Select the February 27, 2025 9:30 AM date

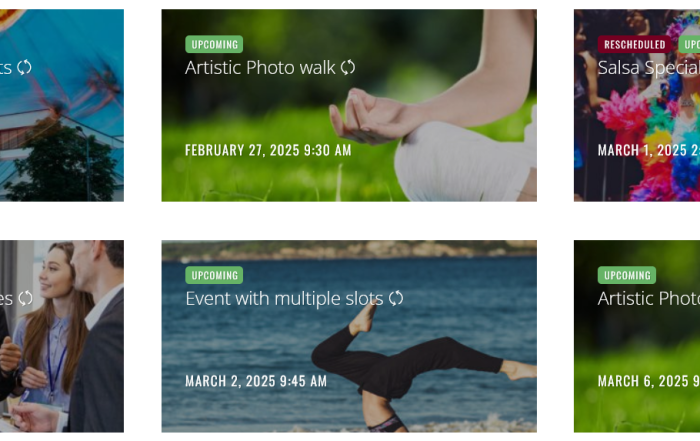click(268, 150)
